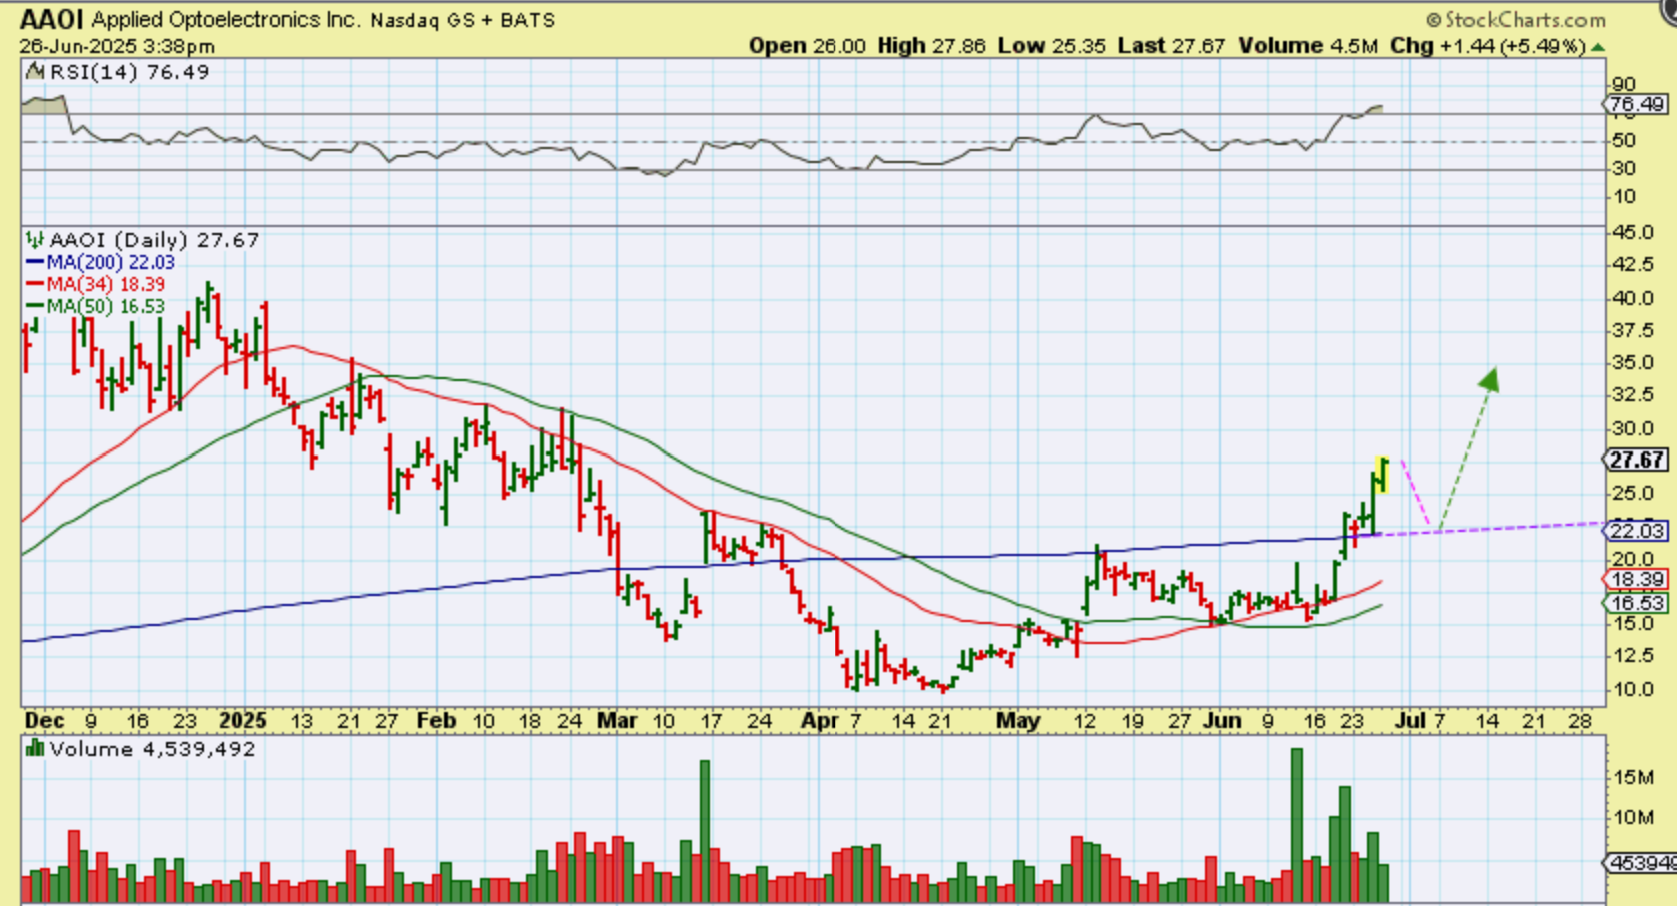Click the 32.5 price axis label
Viewport: 1677px width, 906px height.
coord(1633,396)
